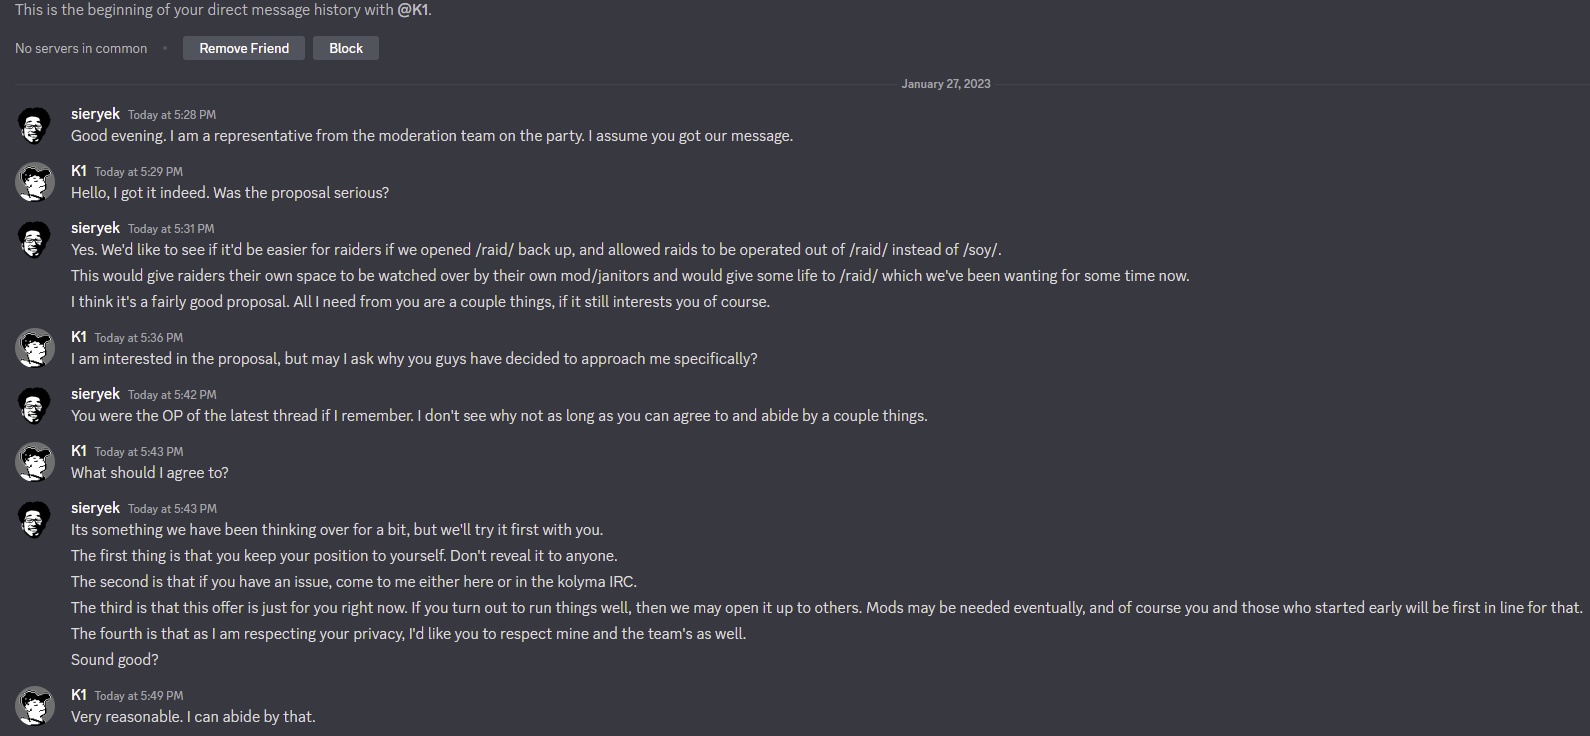Click the January 27, 2023 date divider
The width and height of the screenshot is (1590, 736).
tap(946, 84)
